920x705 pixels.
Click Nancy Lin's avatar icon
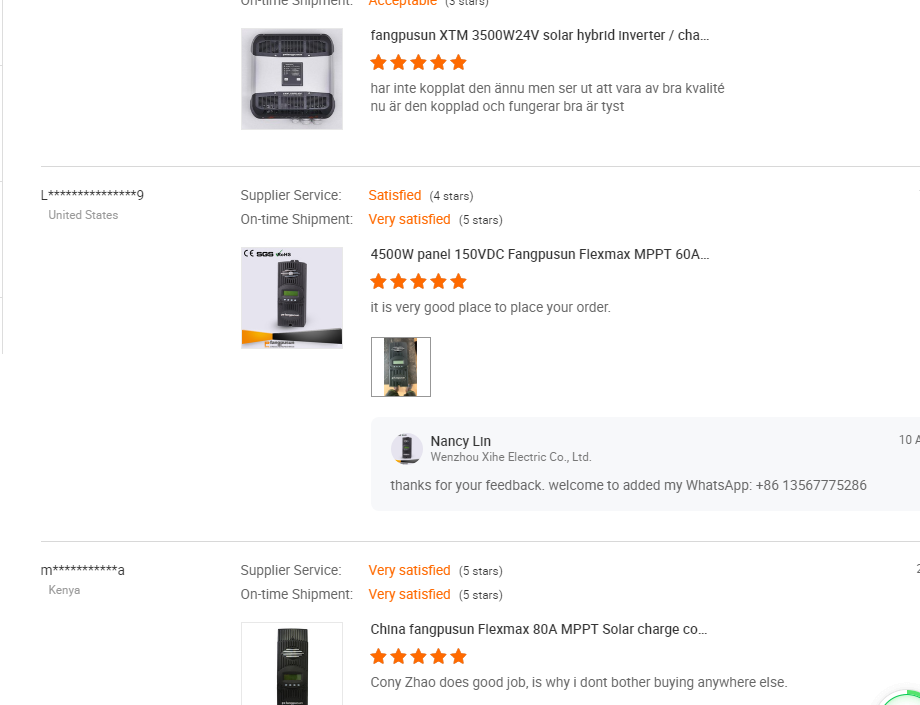pyautogui.click(x=406, y=449)
